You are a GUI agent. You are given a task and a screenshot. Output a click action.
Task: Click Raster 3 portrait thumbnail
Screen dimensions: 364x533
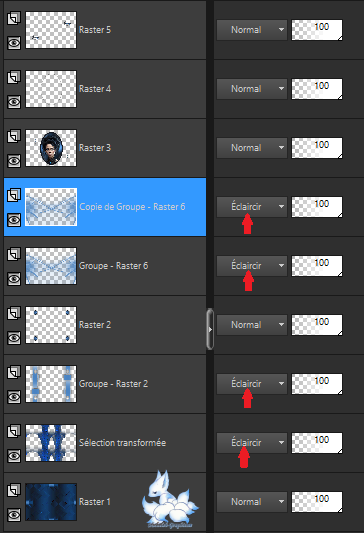51,148
